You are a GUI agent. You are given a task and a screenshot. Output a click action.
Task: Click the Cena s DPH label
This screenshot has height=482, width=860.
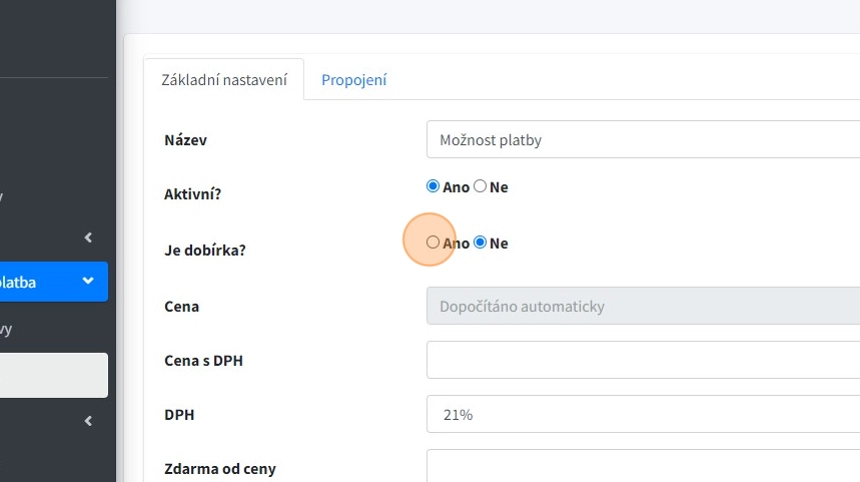pyautogui.click(x=203, y=360)
